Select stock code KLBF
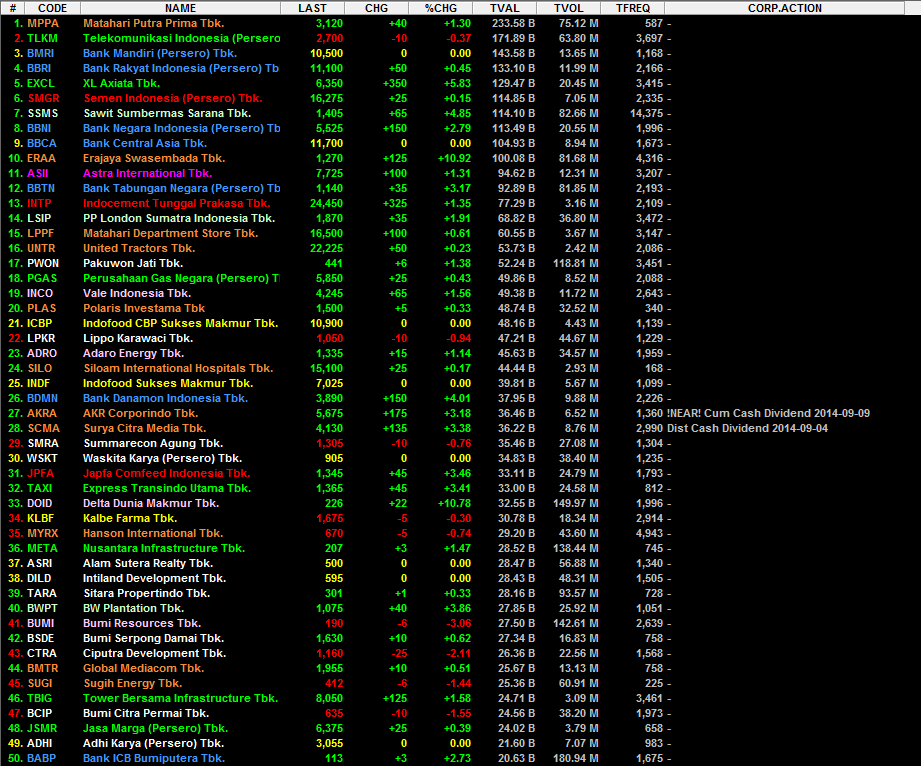This screenshot has height=766, width=921. pyautogui.click(x=41, y=518)
